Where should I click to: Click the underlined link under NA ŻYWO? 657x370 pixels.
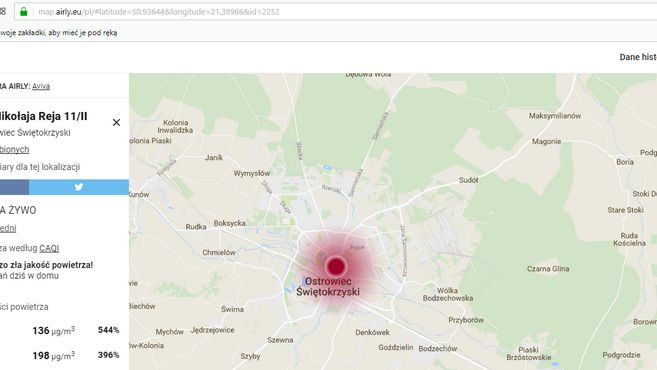point(8,228)
